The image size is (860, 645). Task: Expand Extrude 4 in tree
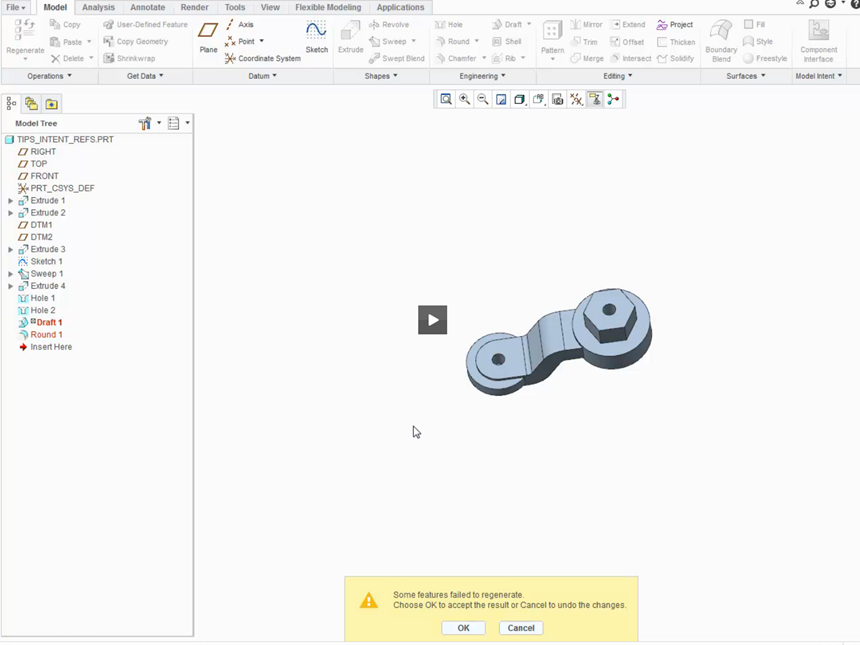pos(10,286)
